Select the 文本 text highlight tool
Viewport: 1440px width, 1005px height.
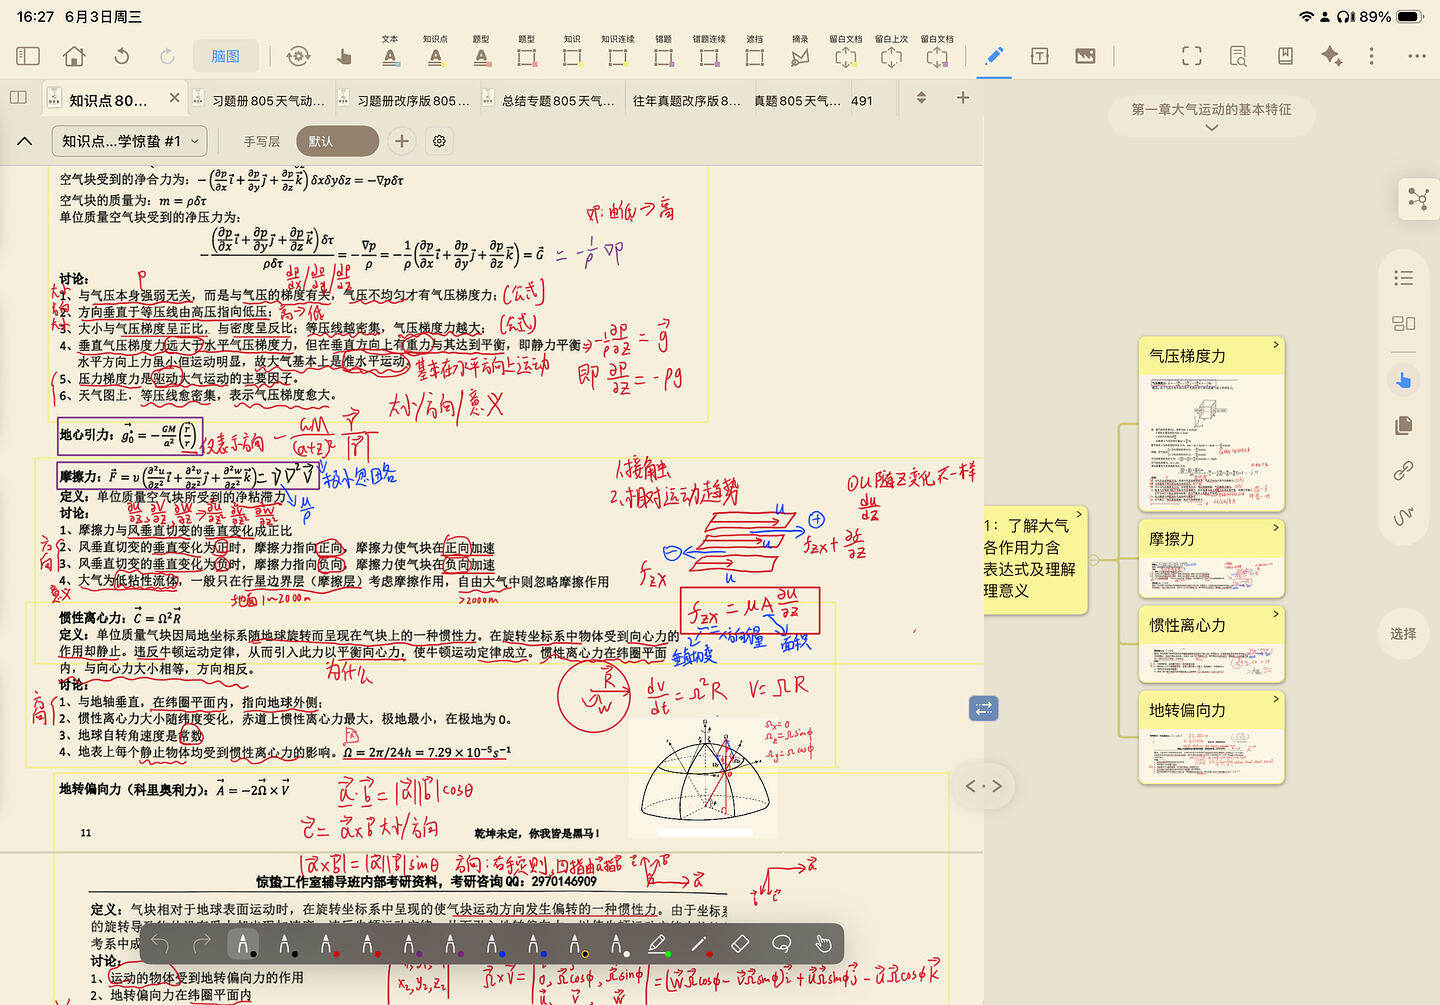click(x=390, y=52)
